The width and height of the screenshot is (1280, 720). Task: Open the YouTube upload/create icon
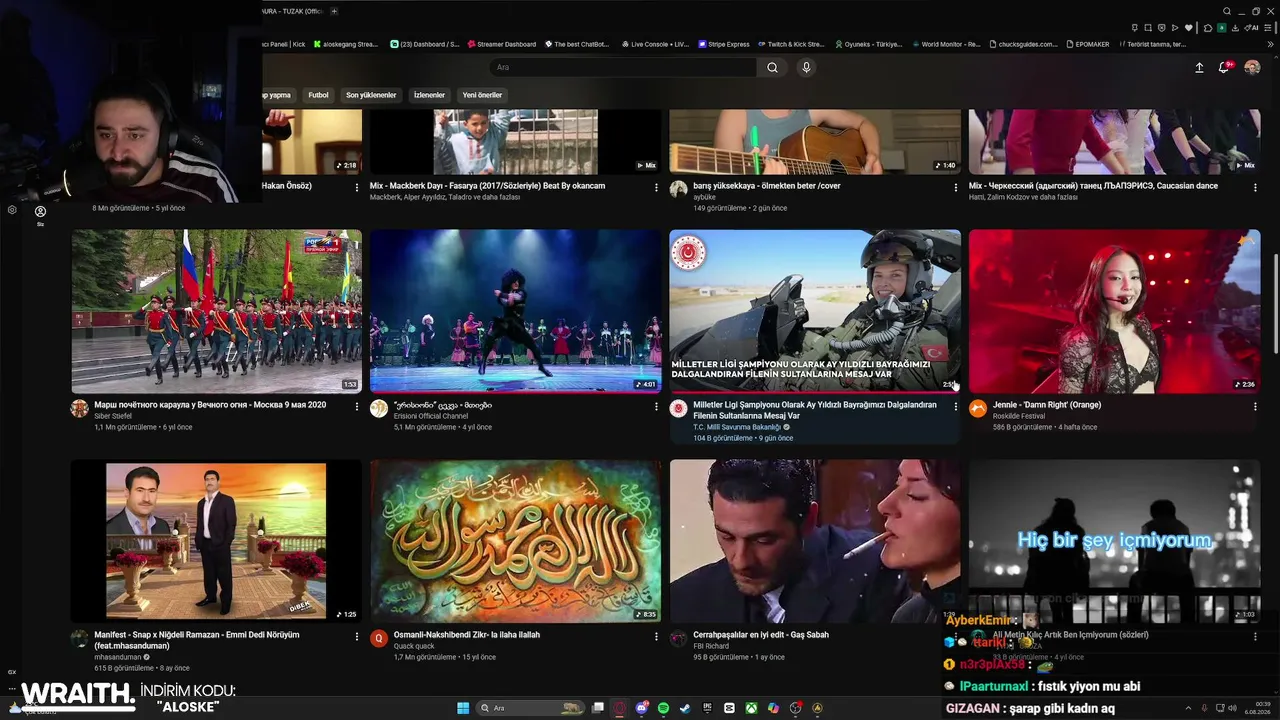tap(1199, 67)
